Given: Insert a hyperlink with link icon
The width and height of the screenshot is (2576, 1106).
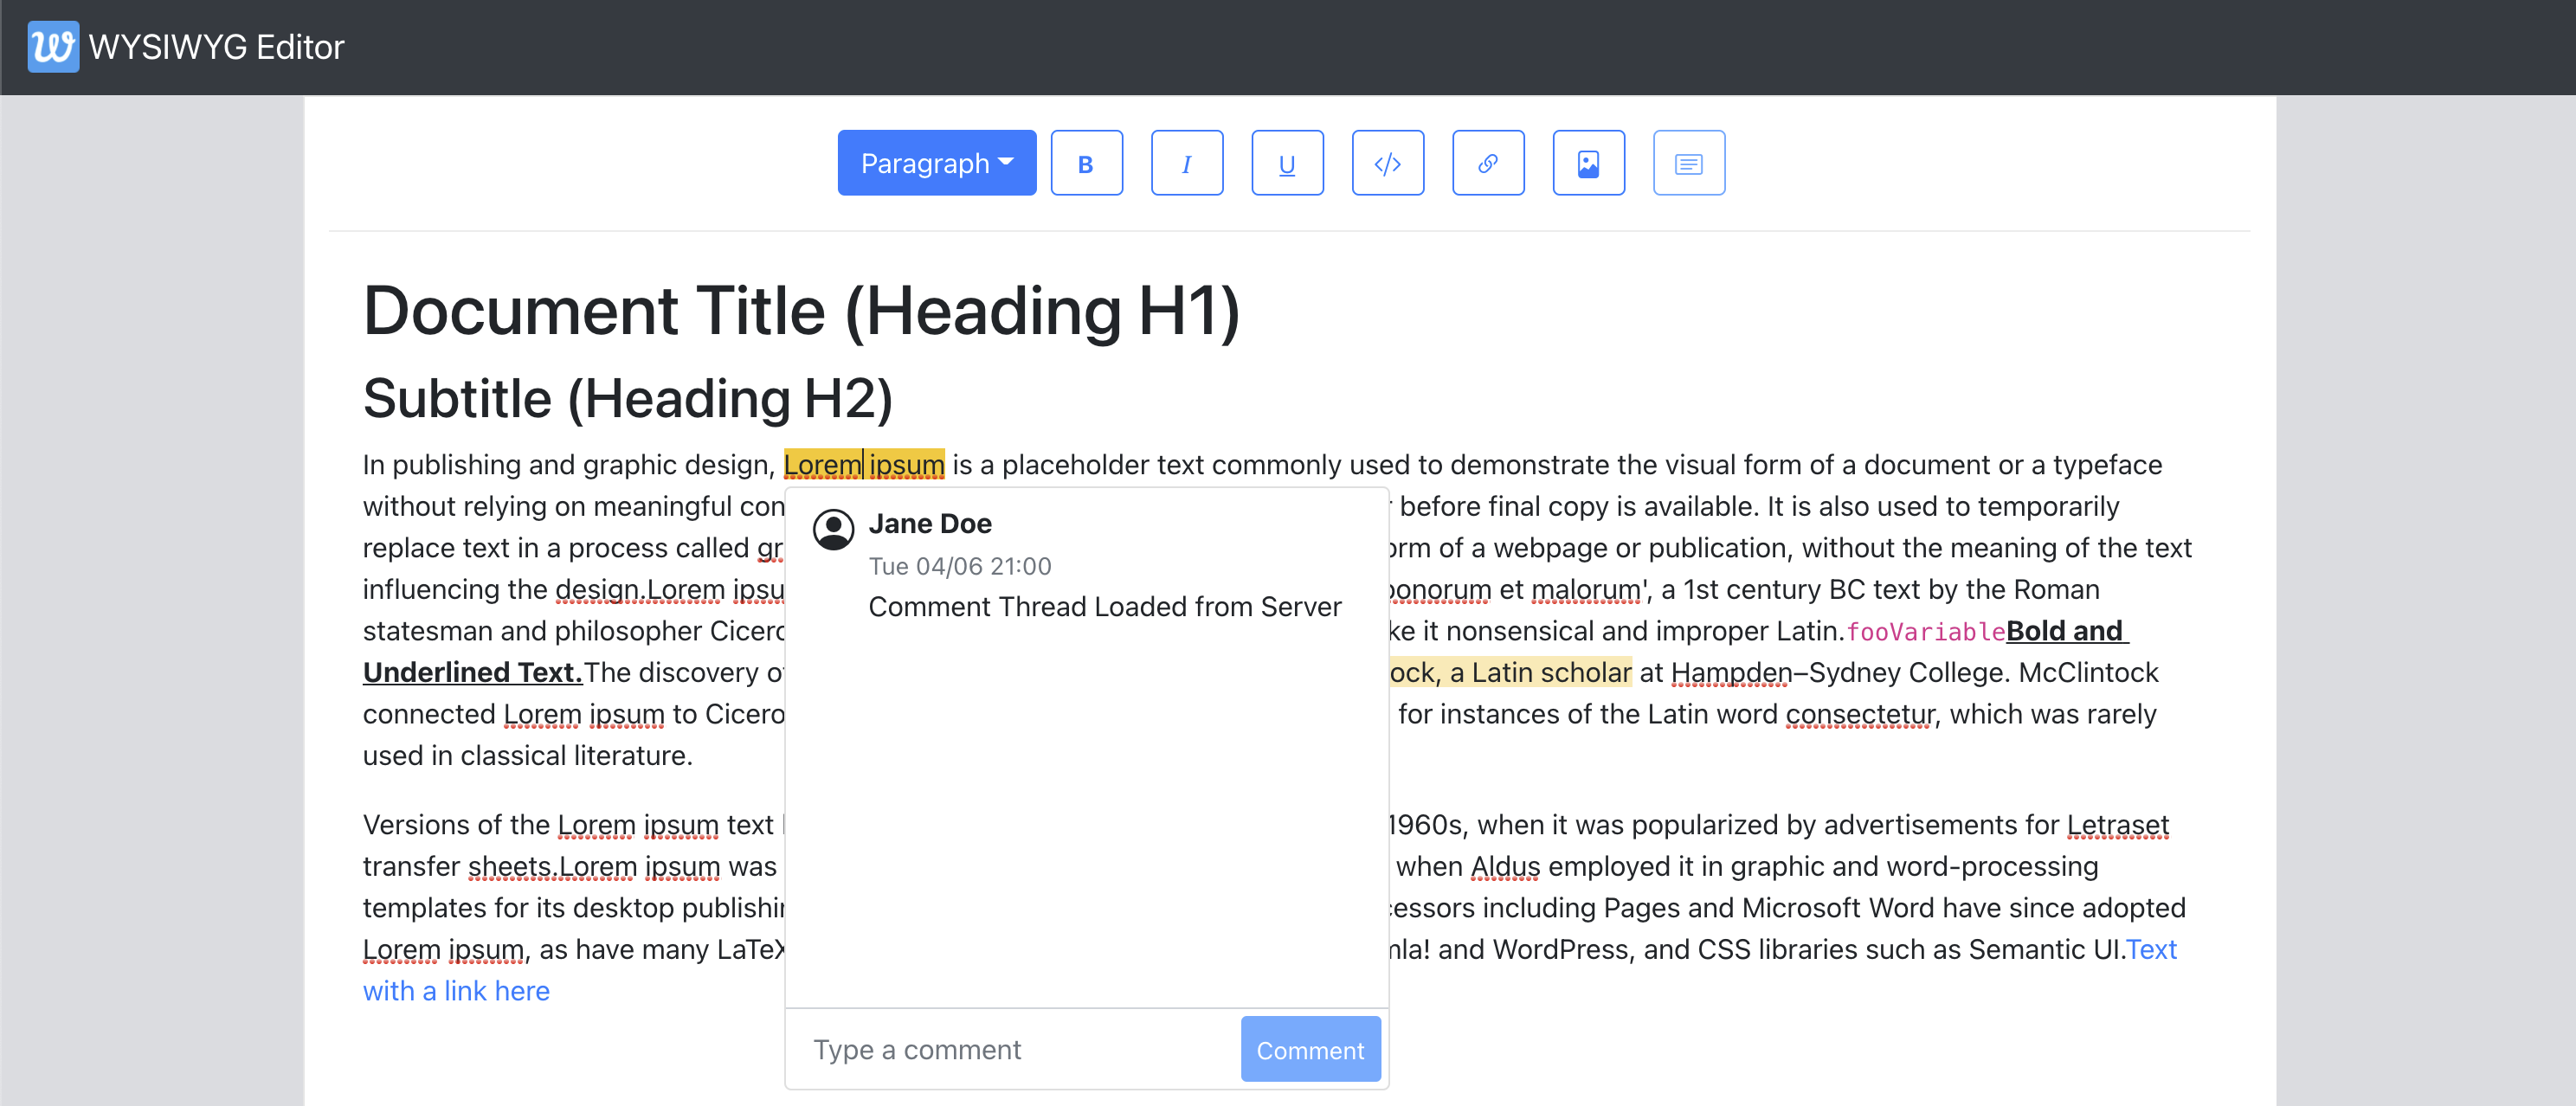Looking at the screenshot, I should (1488, 163).
